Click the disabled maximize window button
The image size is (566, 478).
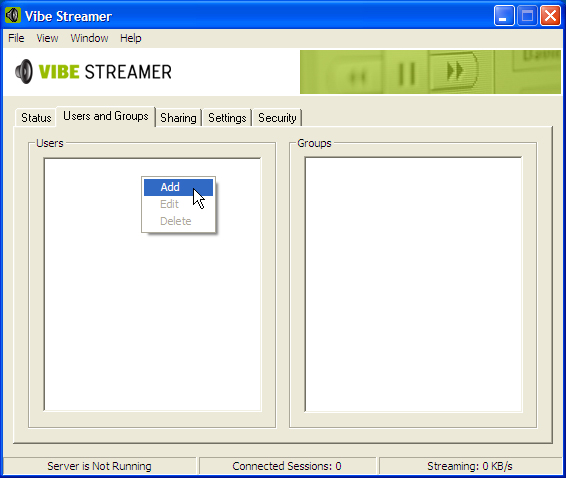(527, 16)
